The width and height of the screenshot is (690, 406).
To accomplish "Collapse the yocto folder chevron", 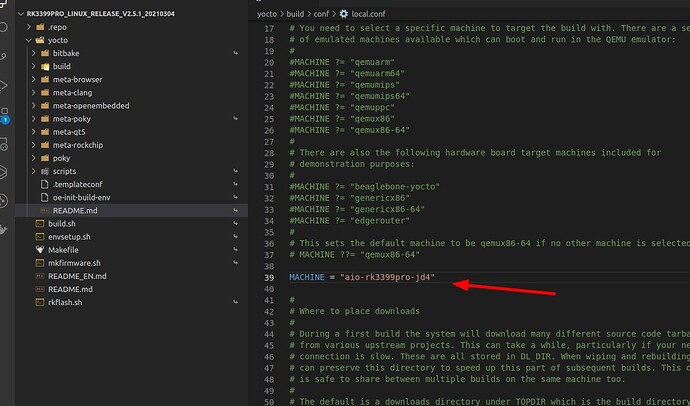I will [29, 40].
